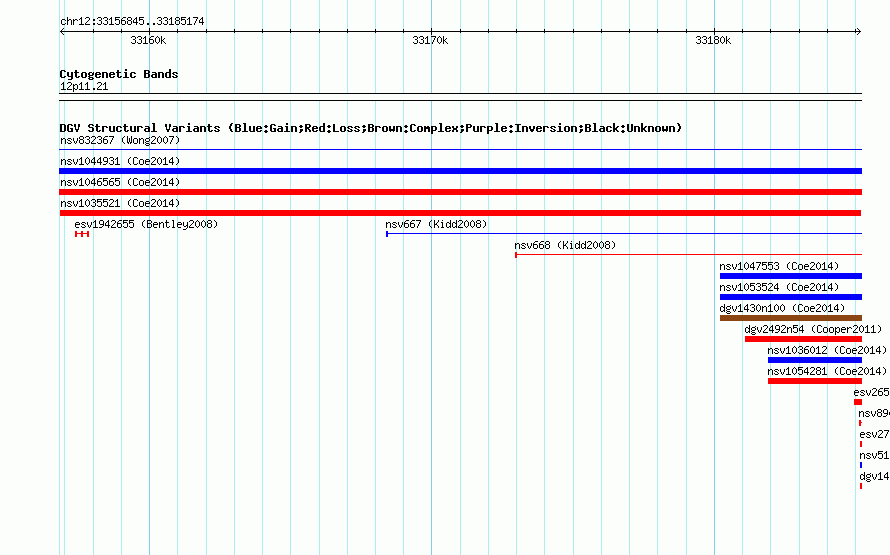Click the chr12:33156845..33185174 coordinate label
The width and height of the screenshot is (890, 555).
click(x=132, y=21)
